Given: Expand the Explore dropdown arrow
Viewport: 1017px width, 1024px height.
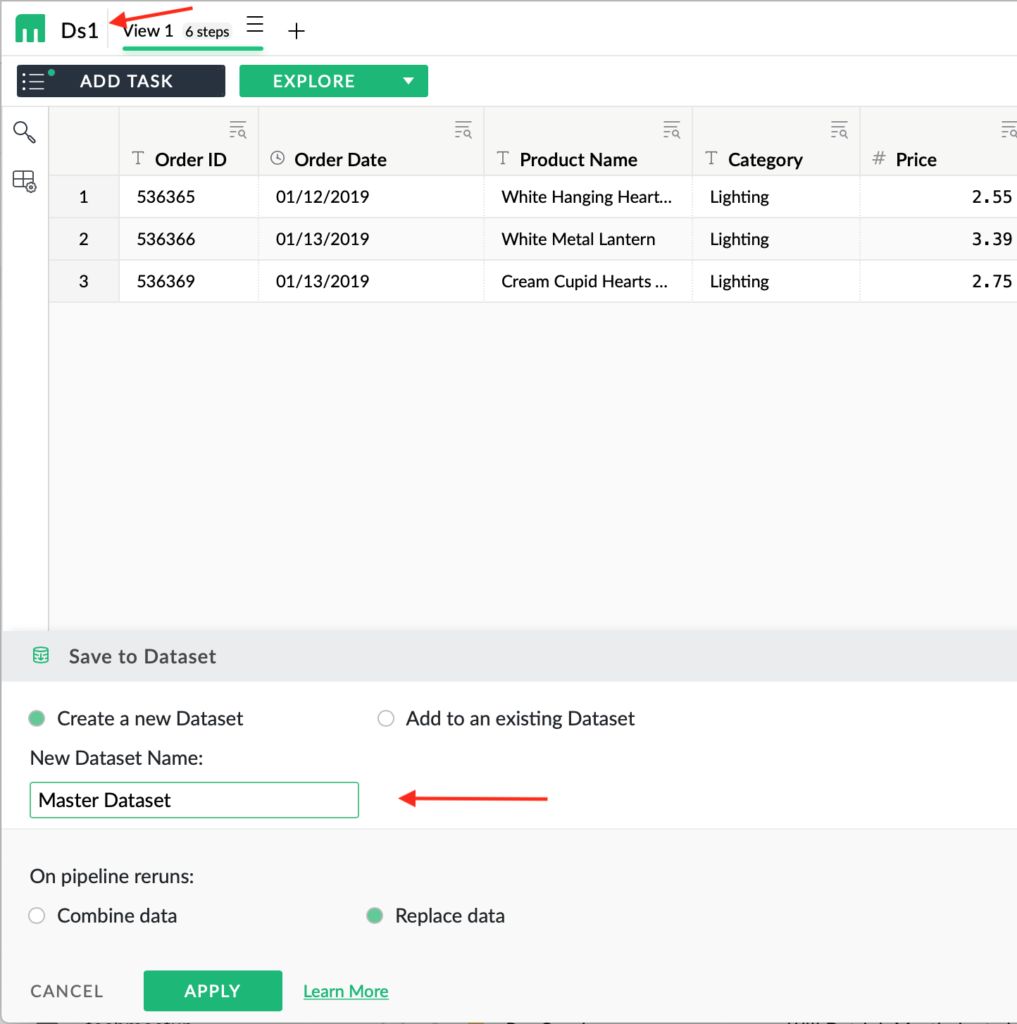Looking at the screenshot, I should pyautogui.click(x=408, y=81).
